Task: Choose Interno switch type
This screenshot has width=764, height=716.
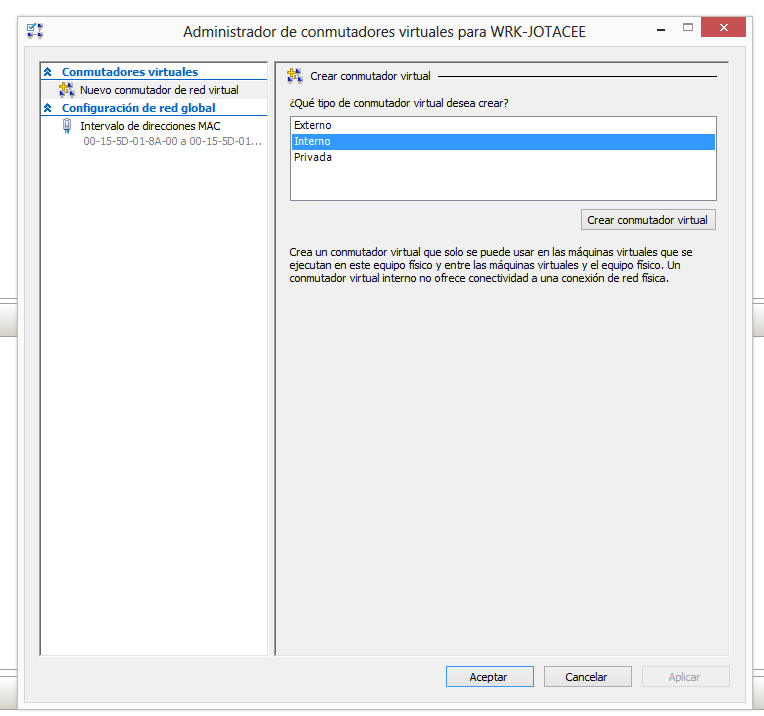Action: pyautogui.click(x=312, y=141)
